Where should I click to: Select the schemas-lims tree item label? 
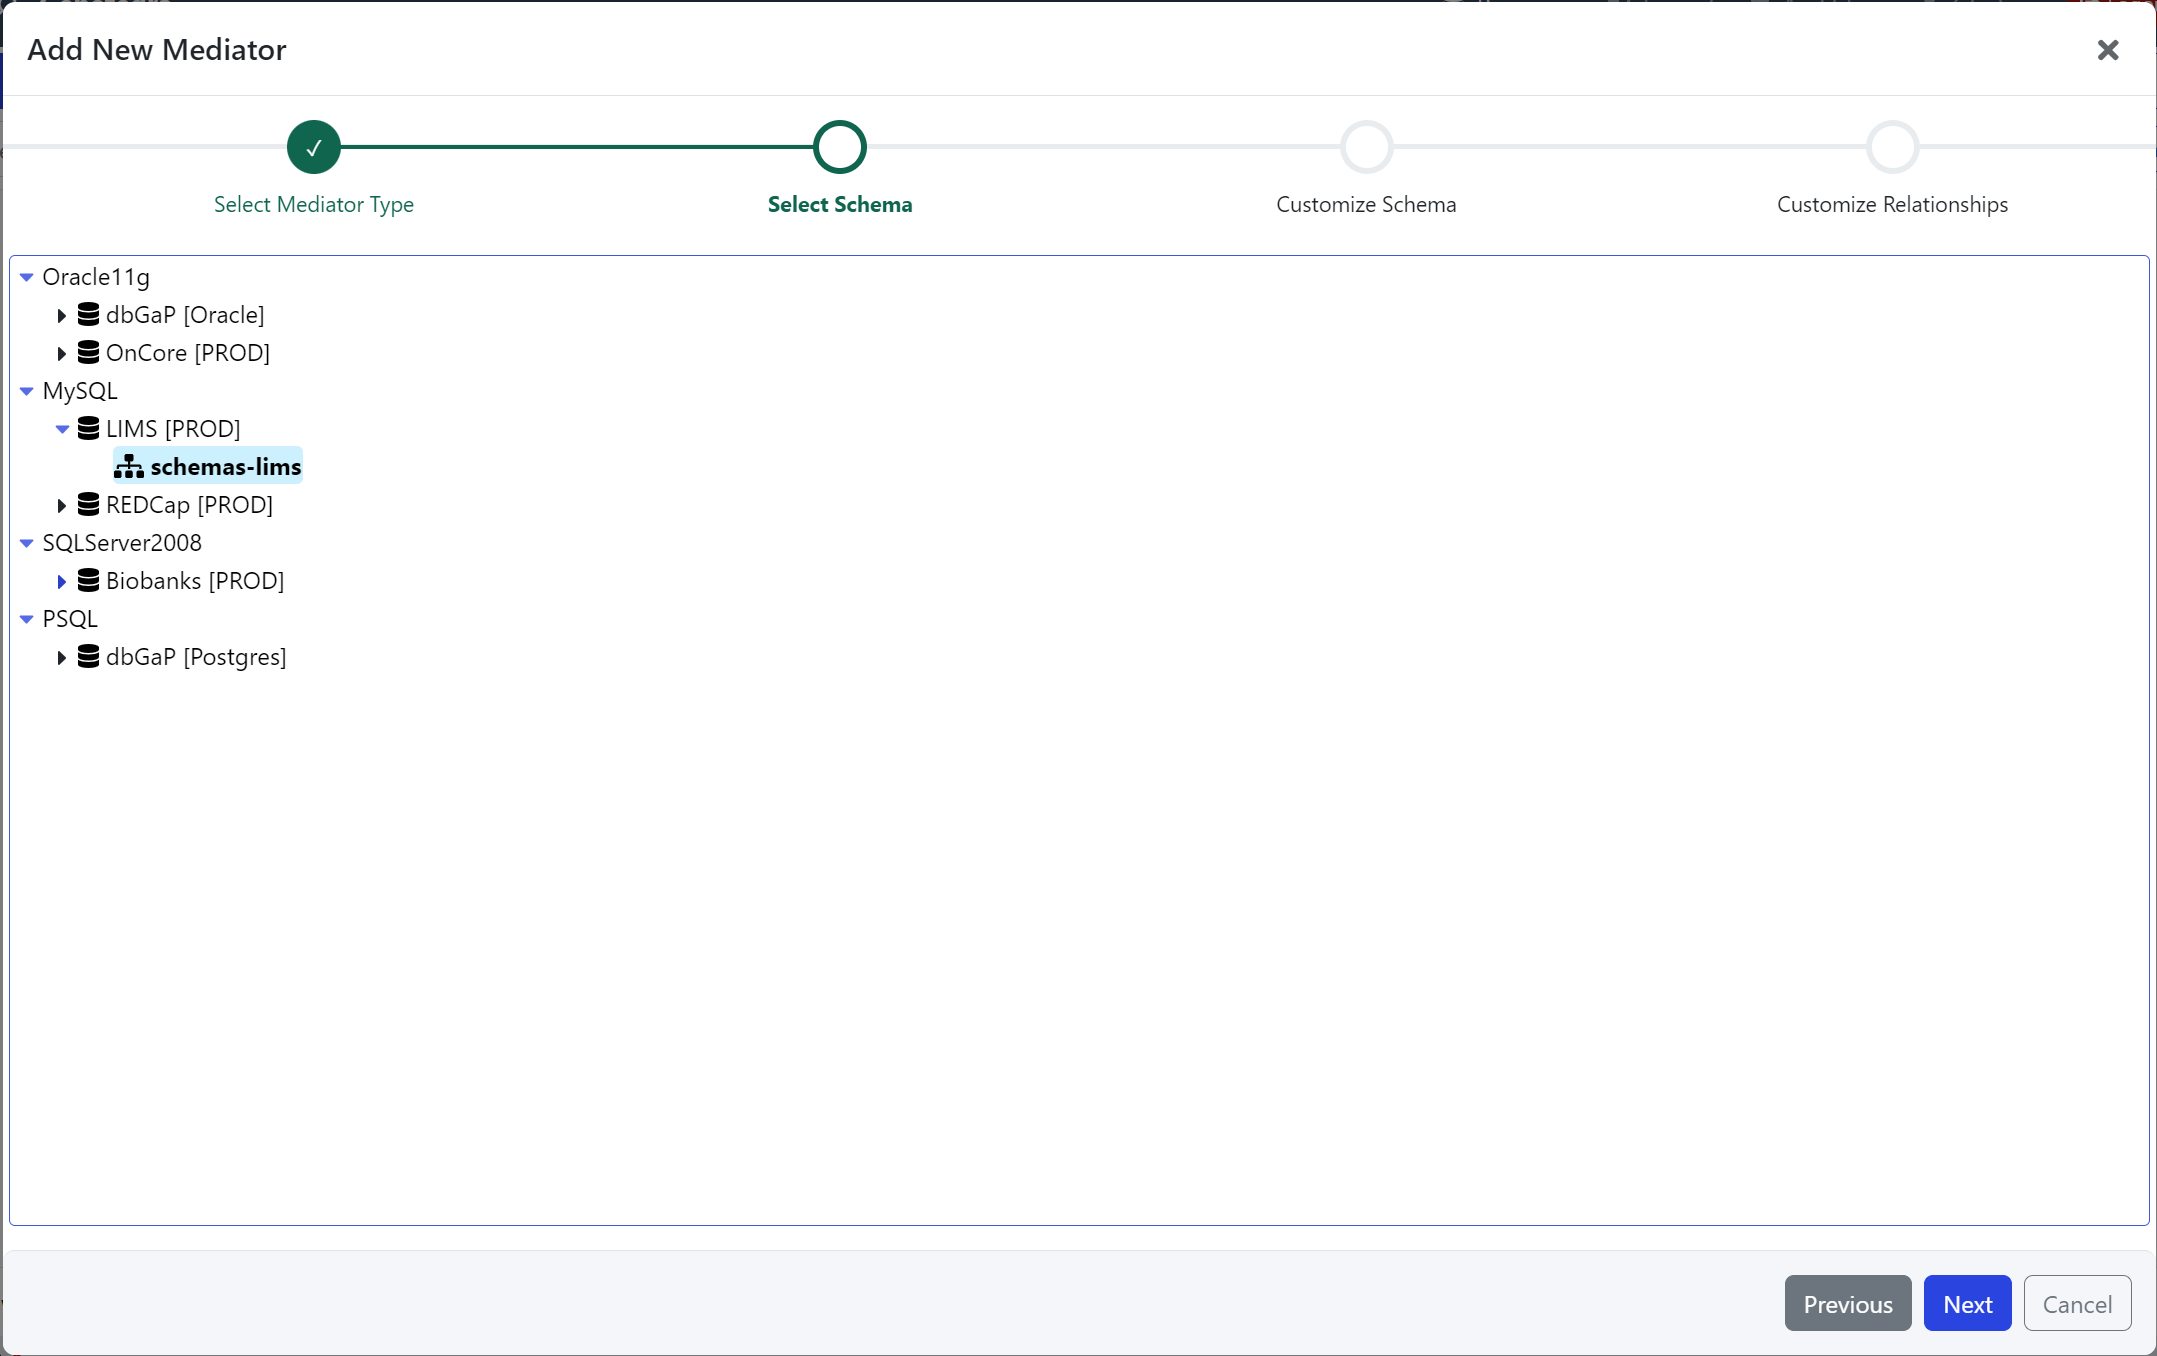(226, 467)
